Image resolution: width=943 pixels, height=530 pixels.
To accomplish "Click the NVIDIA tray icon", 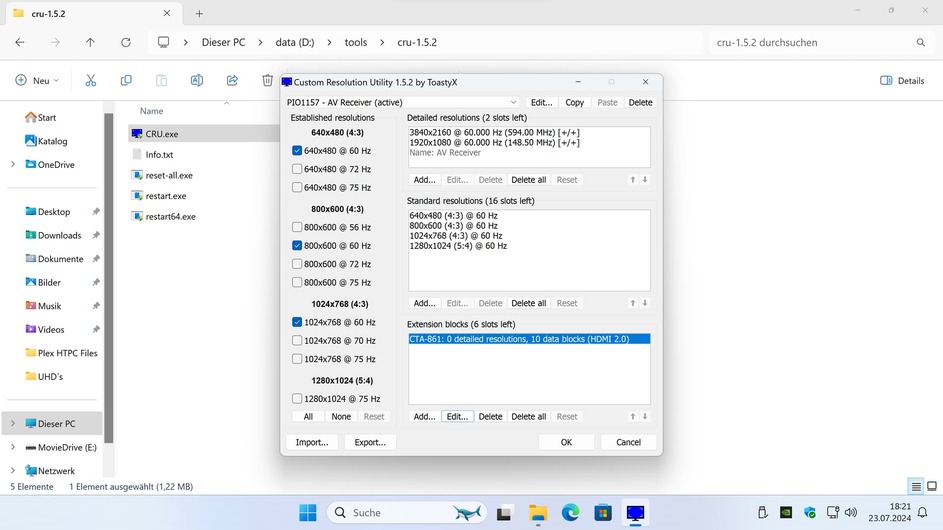I will pyautogui.click(x=786, y=513).
